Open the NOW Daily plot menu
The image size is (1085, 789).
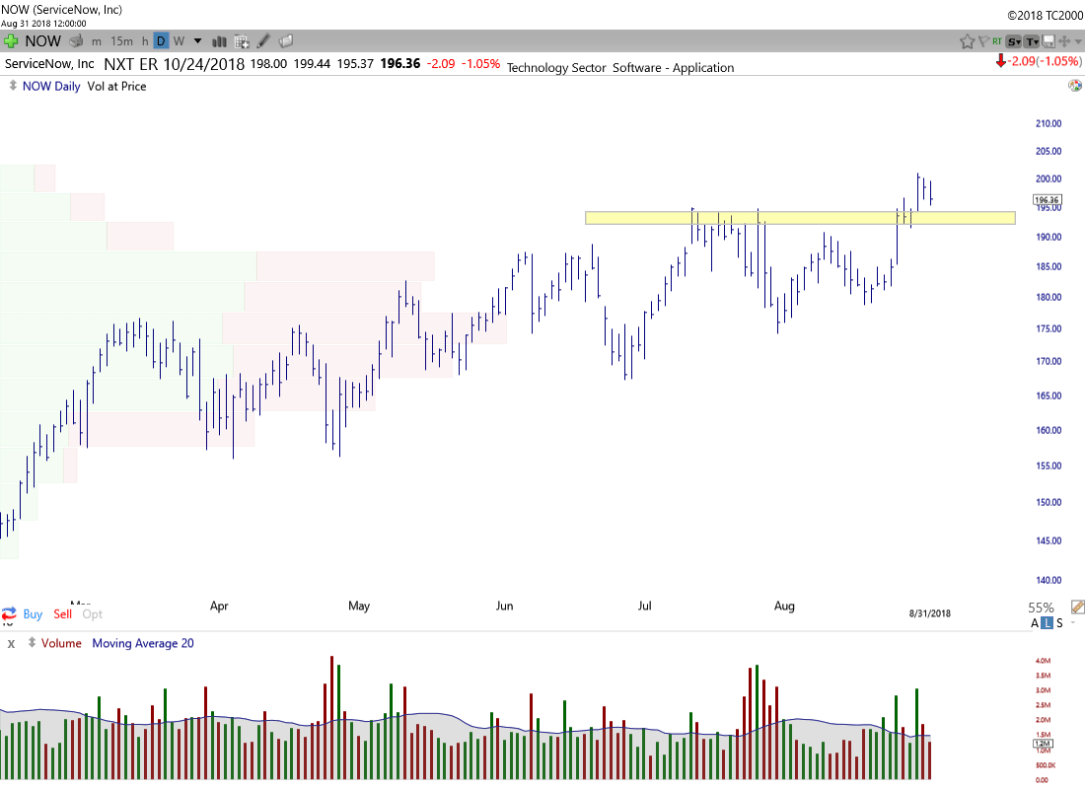(x=52, y=86)
